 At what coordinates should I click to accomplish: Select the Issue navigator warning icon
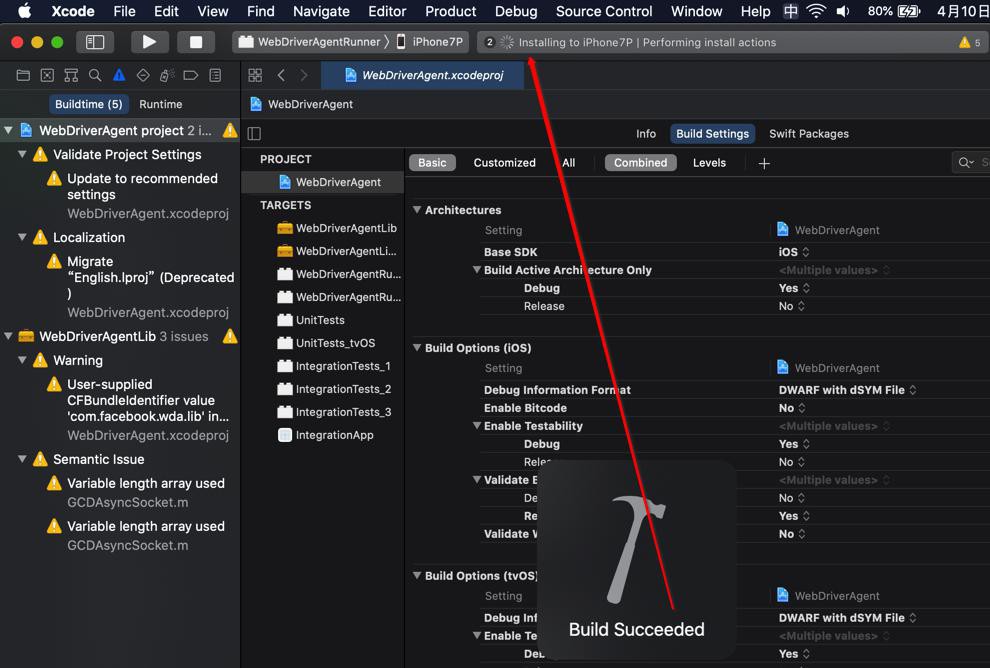coord(119,76)
